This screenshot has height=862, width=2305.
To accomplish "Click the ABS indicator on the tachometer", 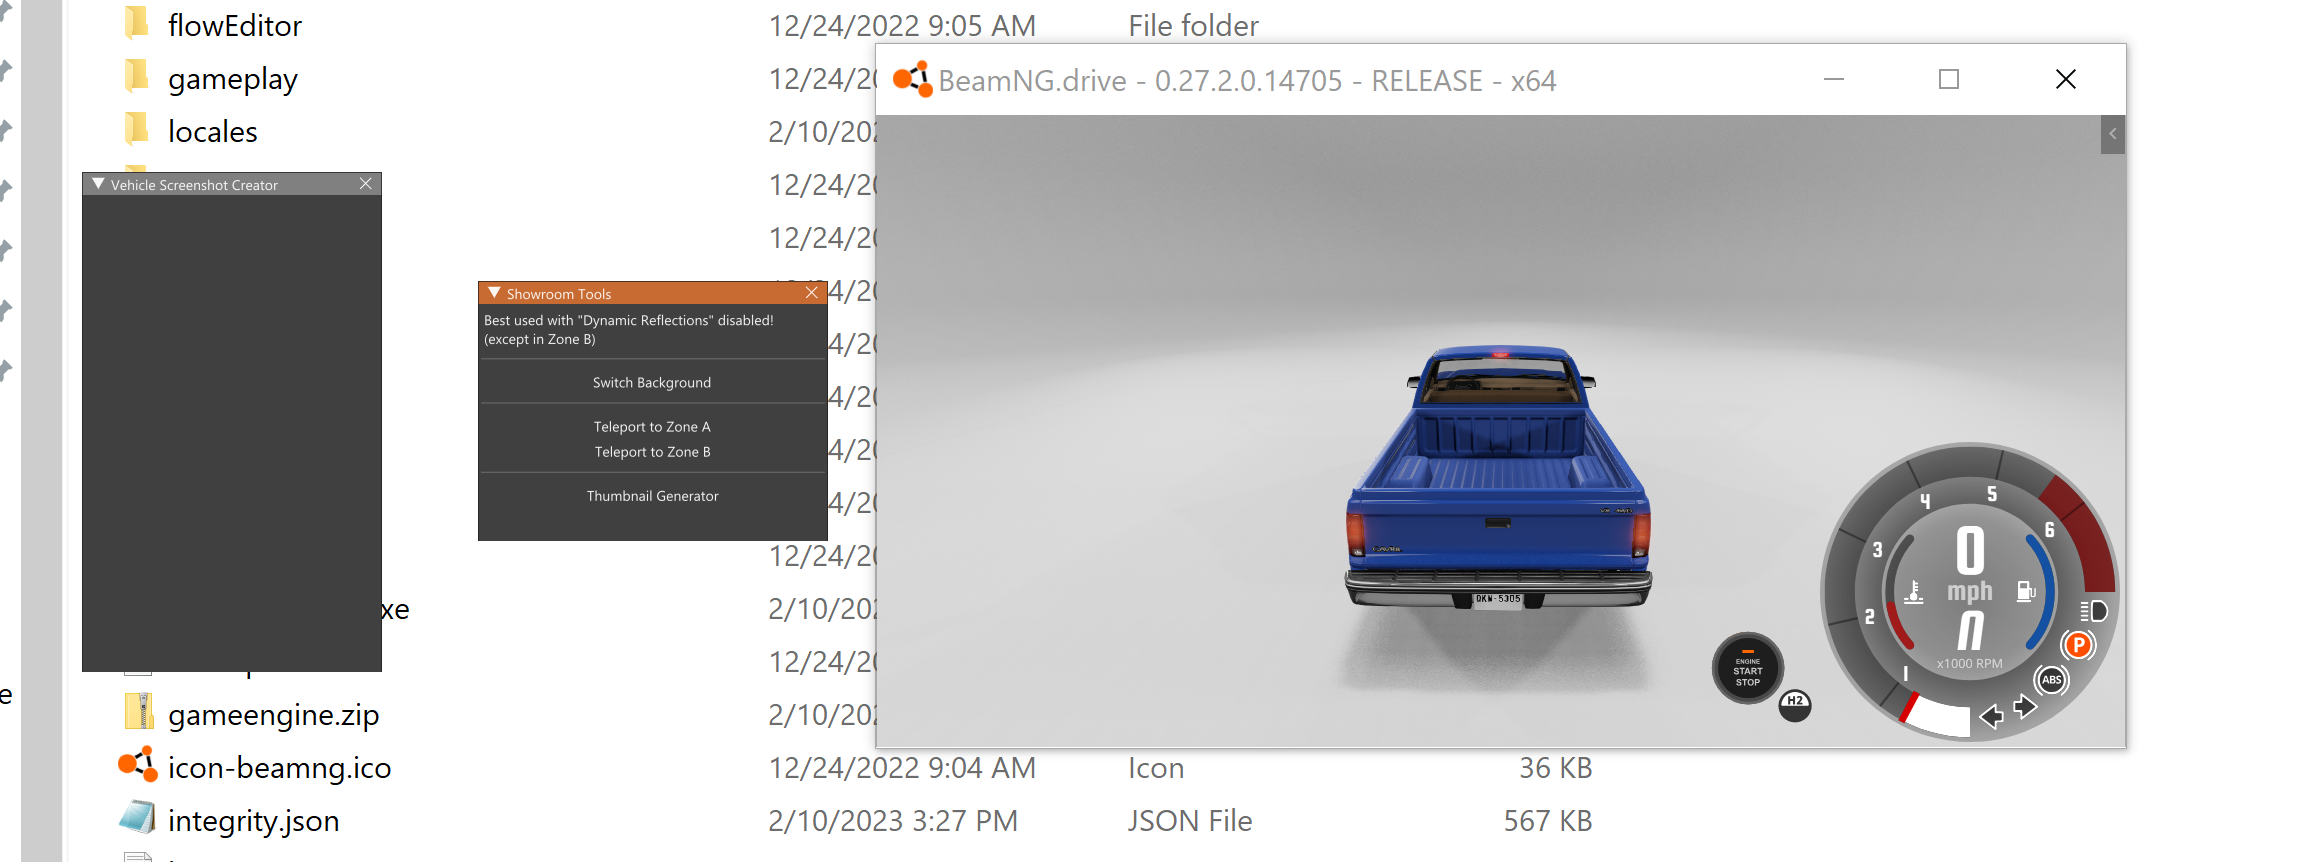I will pos(2052,680).
